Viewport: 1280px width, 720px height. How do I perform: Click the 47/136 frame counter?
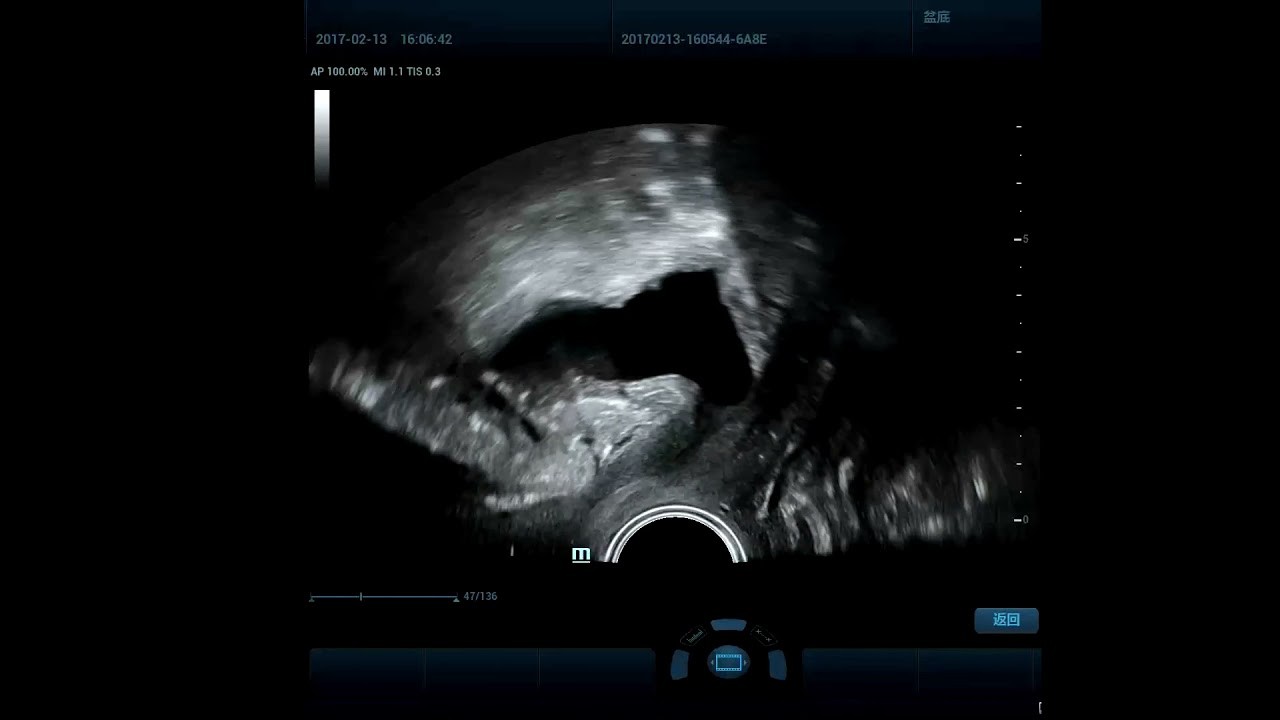[x=480, y=596]
